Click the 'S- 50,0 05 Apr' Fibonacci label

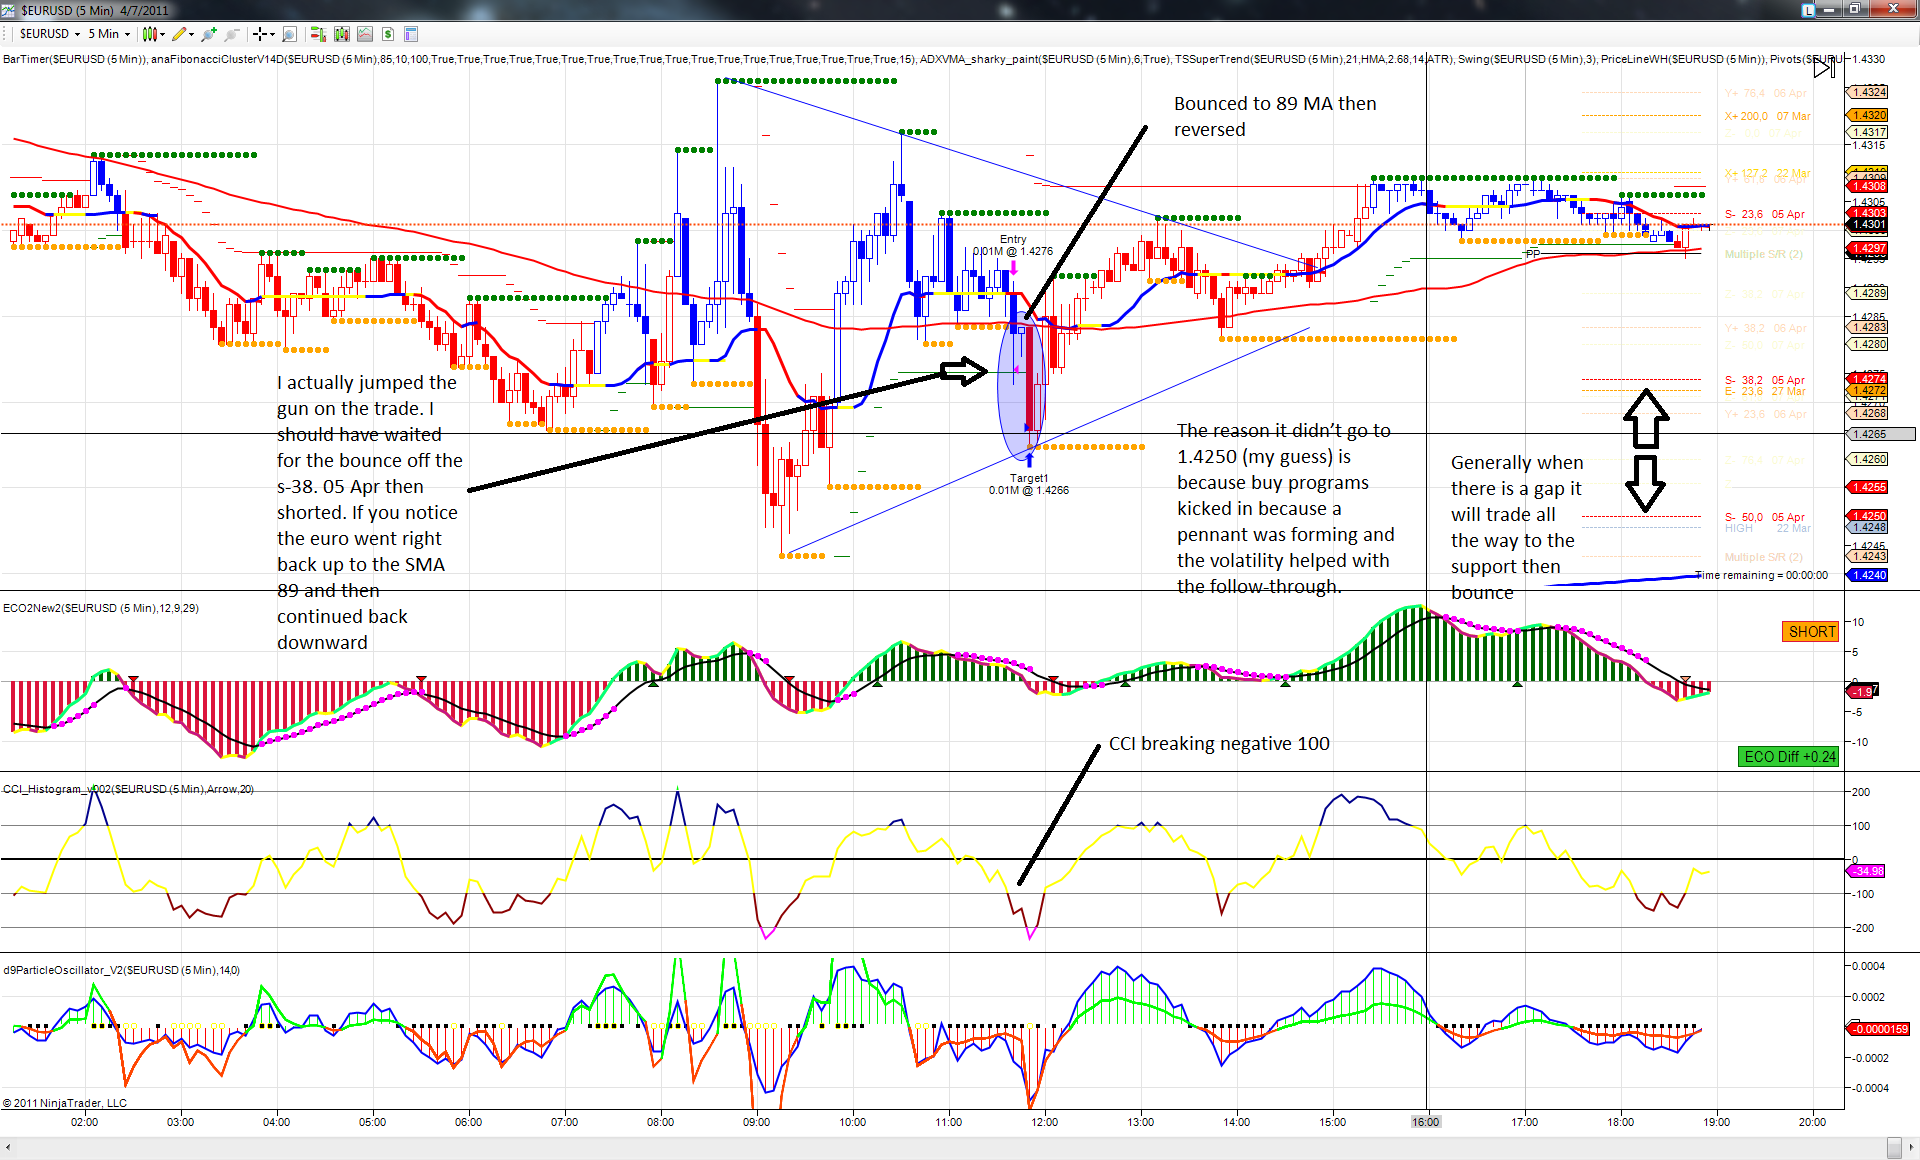1765,517
